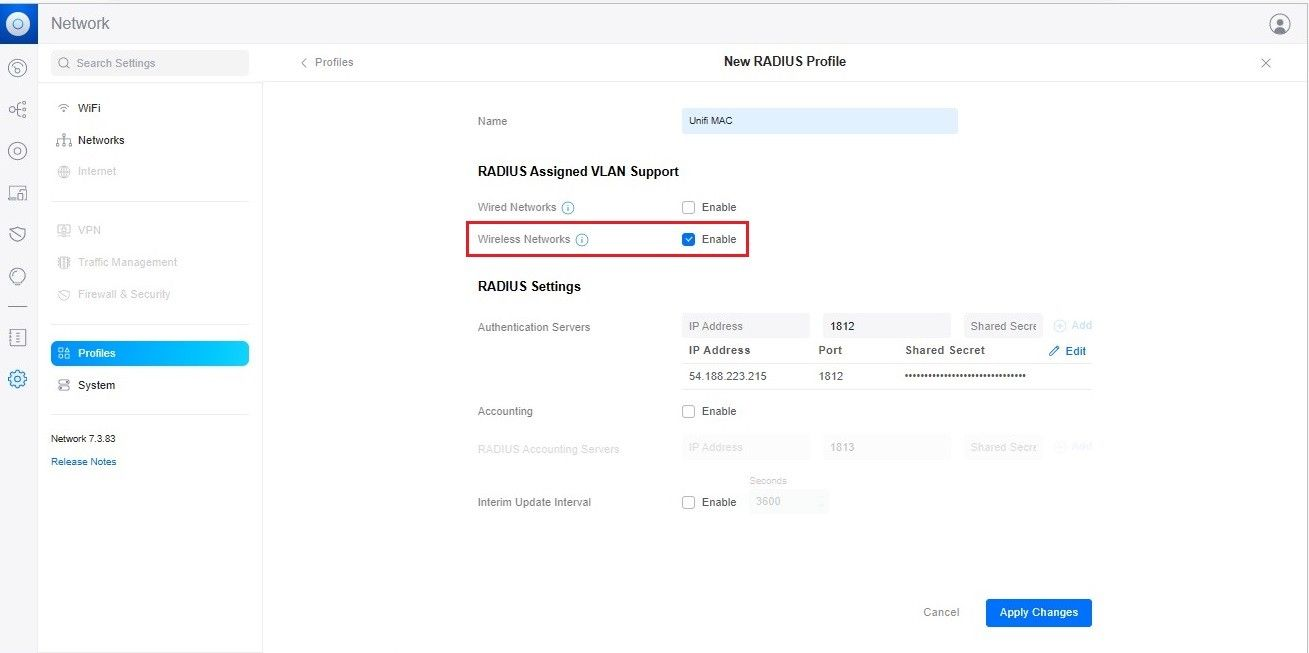Click the UniFi logo icon
Viewport: 1309px width, 653px height.
point(18,23)
